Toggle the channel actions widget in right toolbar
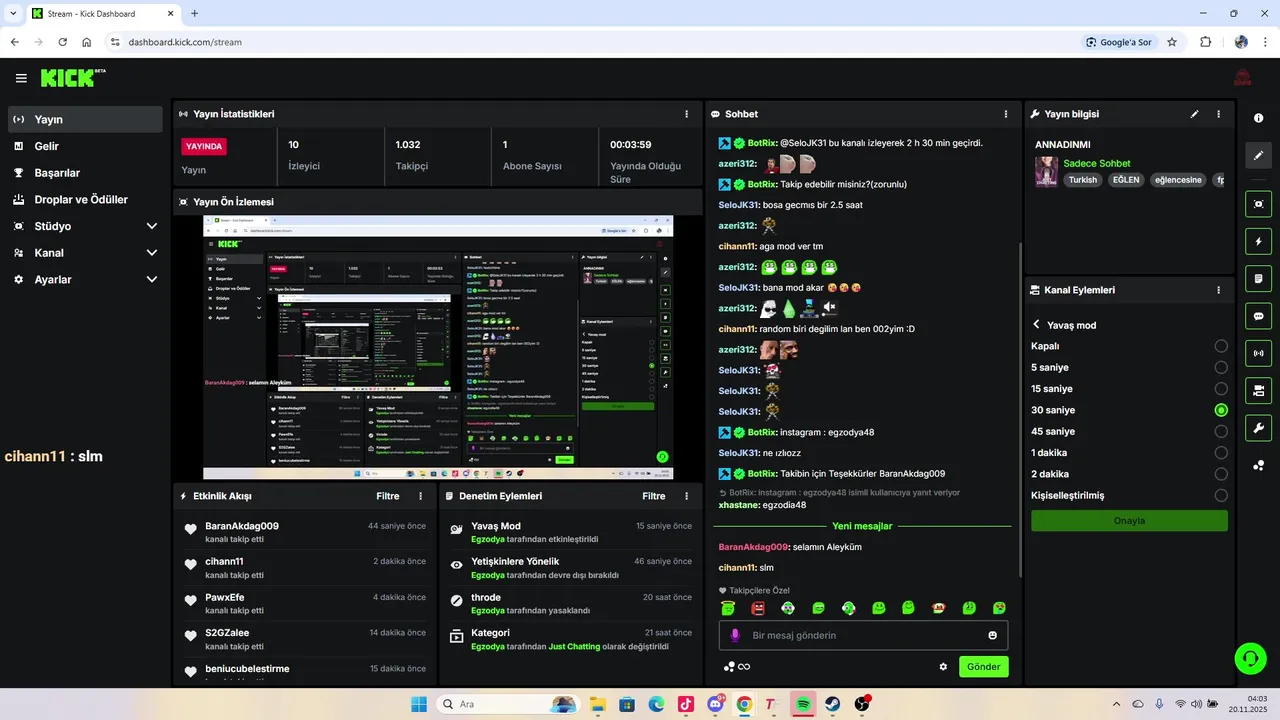The image size is (1280, 720). pyautogui.click(x=1258, y=390)
